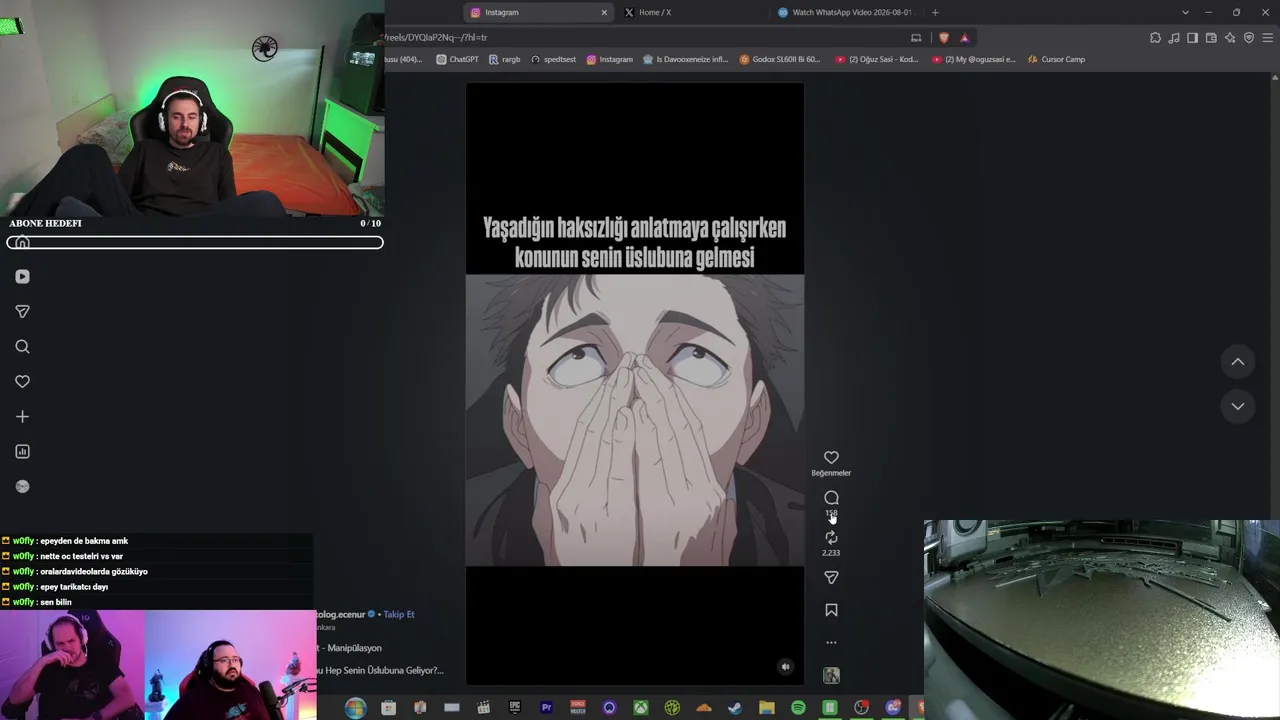Click the Takip Et follow link
The width and height of the screenshot is (1280, 720).
[x=399, y=614]
